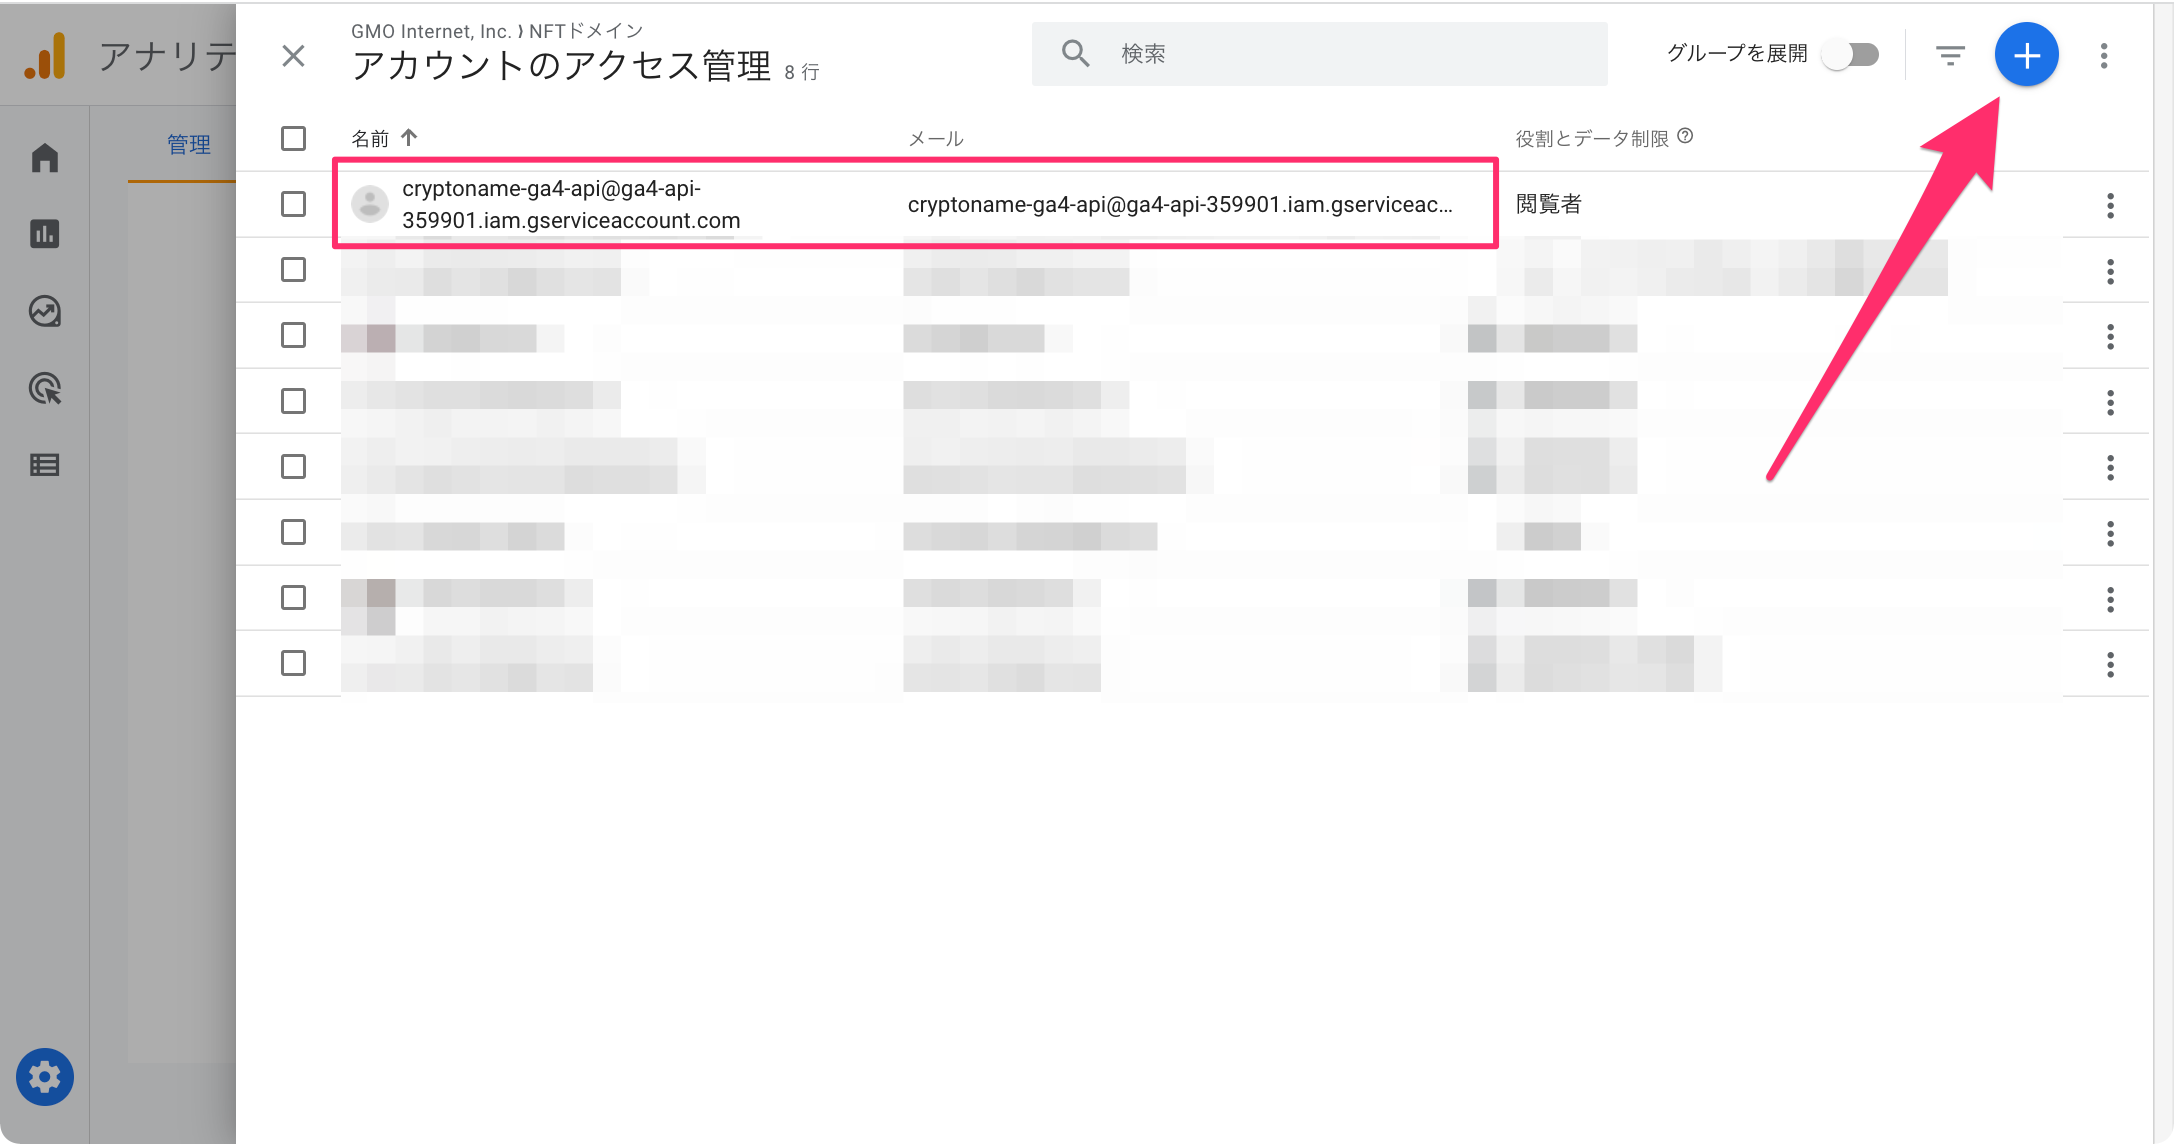Click the help icon next to 役割とデータ制限

1687,136
